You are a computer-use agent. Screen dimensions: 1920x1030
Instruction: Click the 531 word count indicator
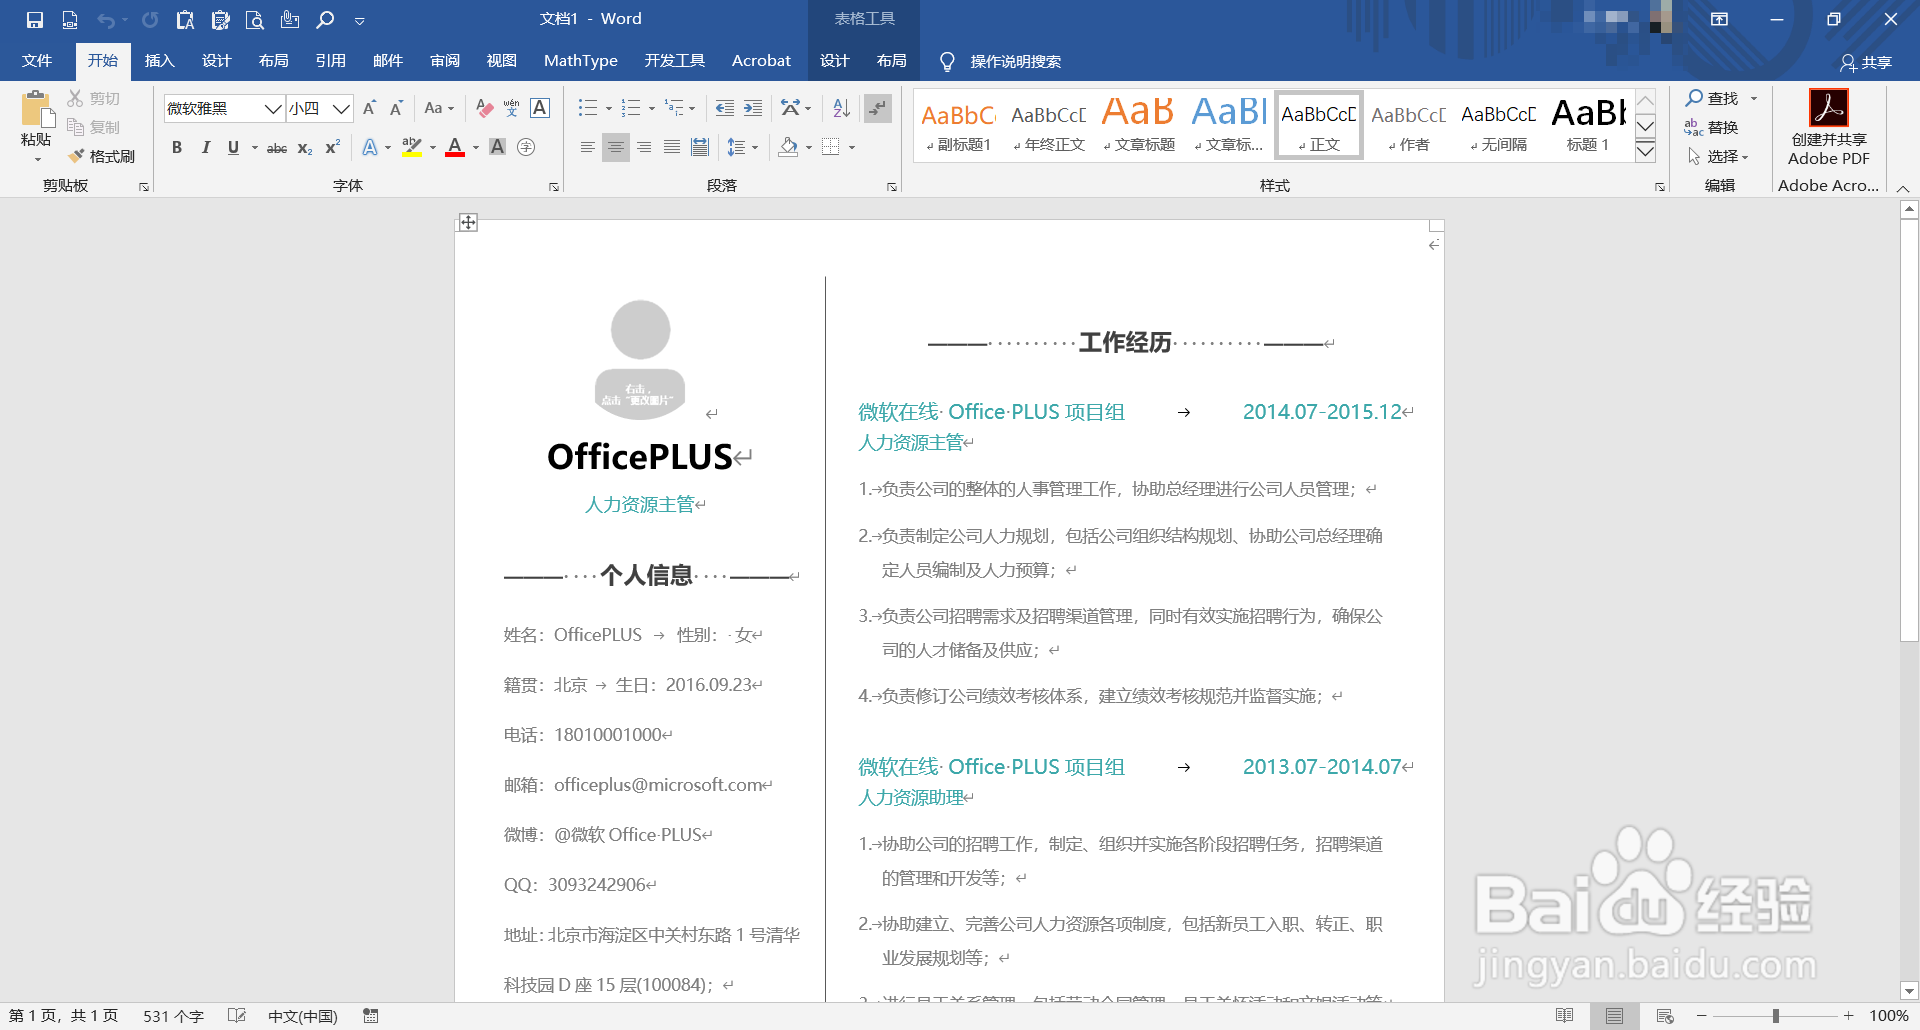tap(172, 1015)
